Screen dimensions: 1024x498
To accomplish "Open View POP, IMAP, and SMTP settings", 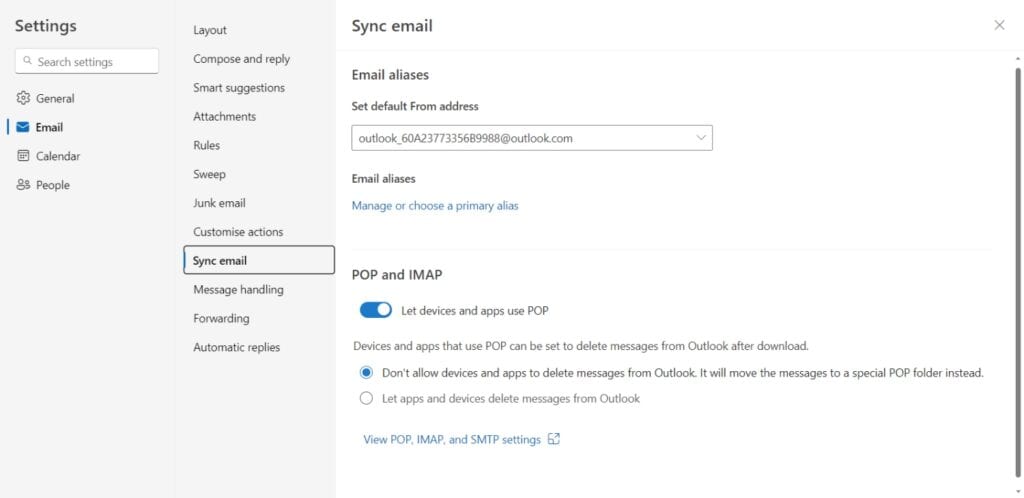I will click(452, 439).
